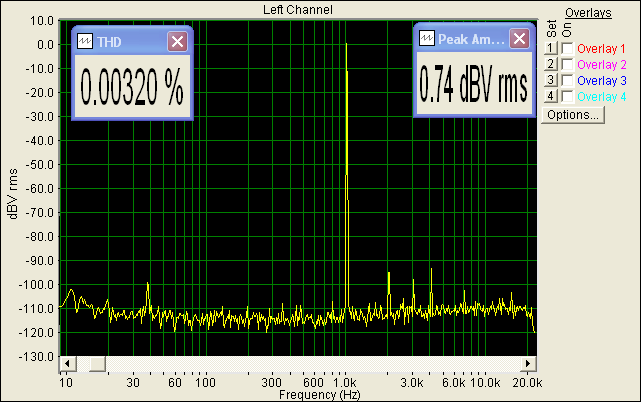The width and height of the screenshot is (641, 402).
Task: Click the THD value 0.00320 %
Action: click(132, 87)
